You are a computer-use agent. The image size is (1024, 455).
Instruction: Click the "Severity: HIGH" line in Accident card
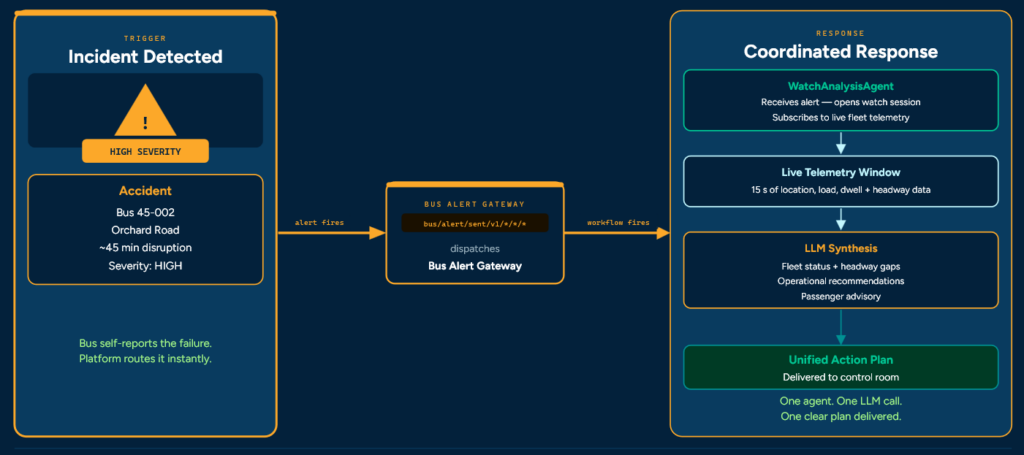(x=145, y=266)
